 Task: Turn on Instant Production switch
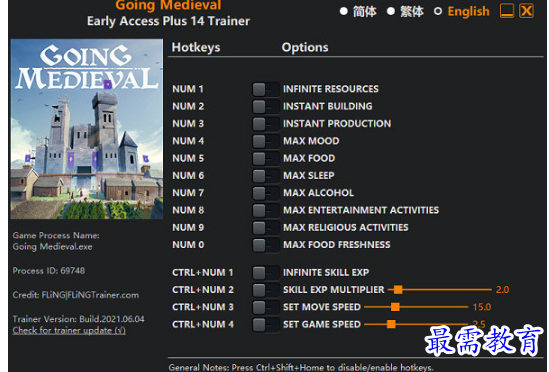coord(265,124)
